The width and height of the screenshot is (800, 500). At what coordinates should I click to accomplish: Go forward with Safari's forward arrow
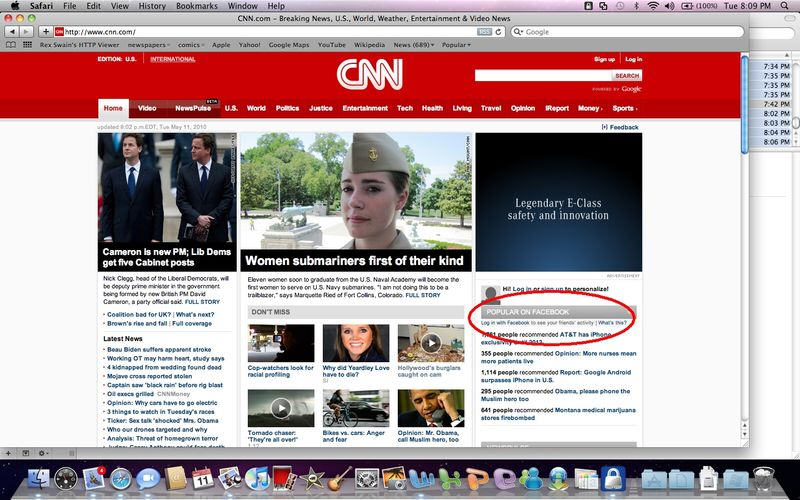click(x=26, y=32)
